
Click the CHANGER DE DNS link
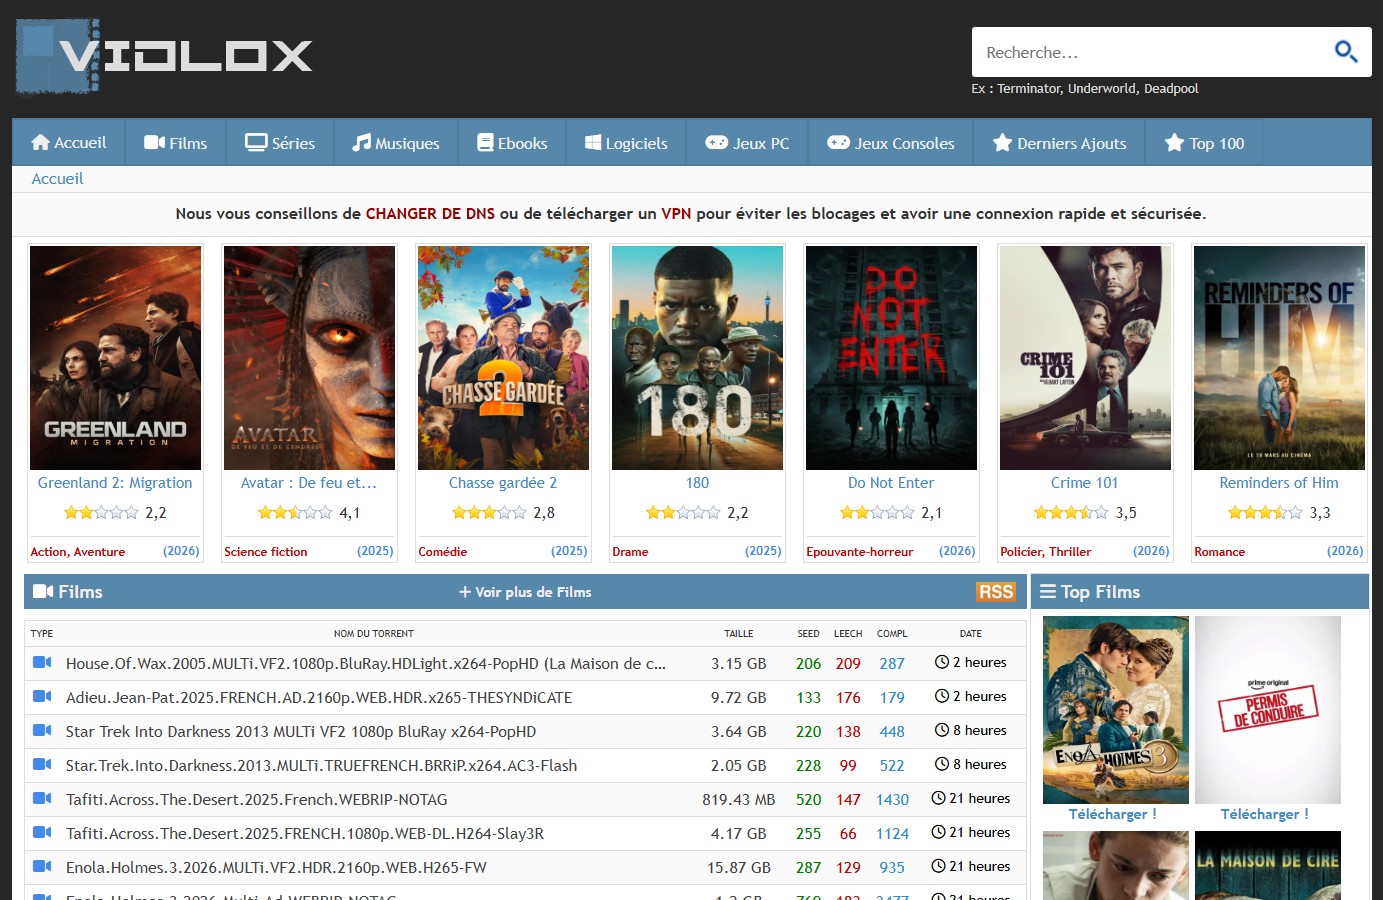[430, 214]
